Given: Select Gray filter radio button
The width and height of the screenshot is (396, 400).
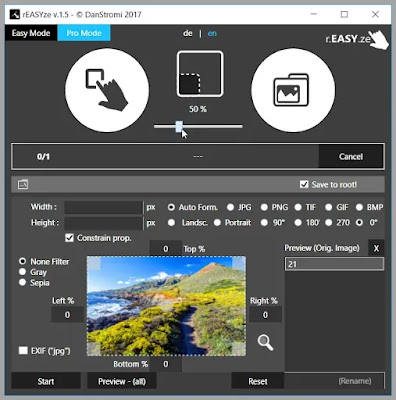Looking at the screenshot, I should coord(22,272).
